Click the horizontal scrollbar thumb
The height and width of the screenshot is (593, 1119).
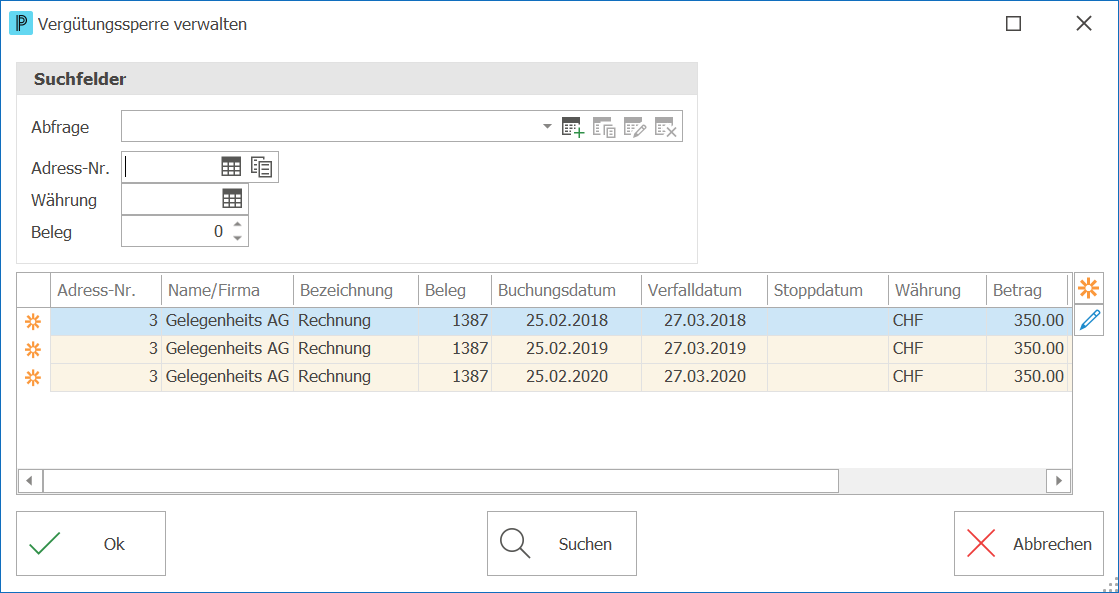(x=440, y=480)
